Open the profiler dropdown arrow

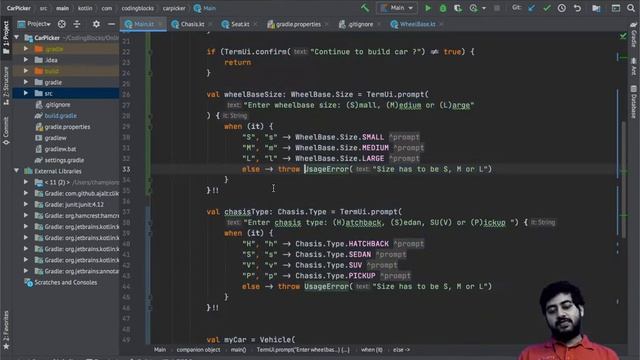pyautogui.click(x=484, y=8)
